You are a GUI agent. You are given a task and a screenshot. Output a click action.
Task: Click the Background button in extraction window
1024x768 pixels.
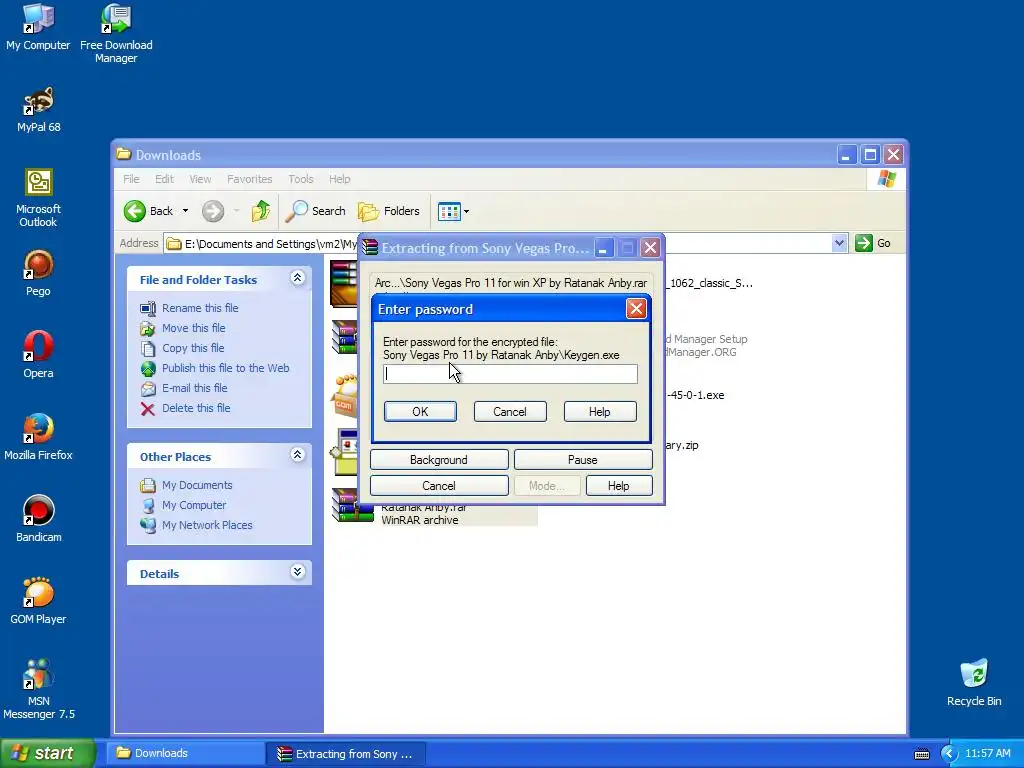439,460
